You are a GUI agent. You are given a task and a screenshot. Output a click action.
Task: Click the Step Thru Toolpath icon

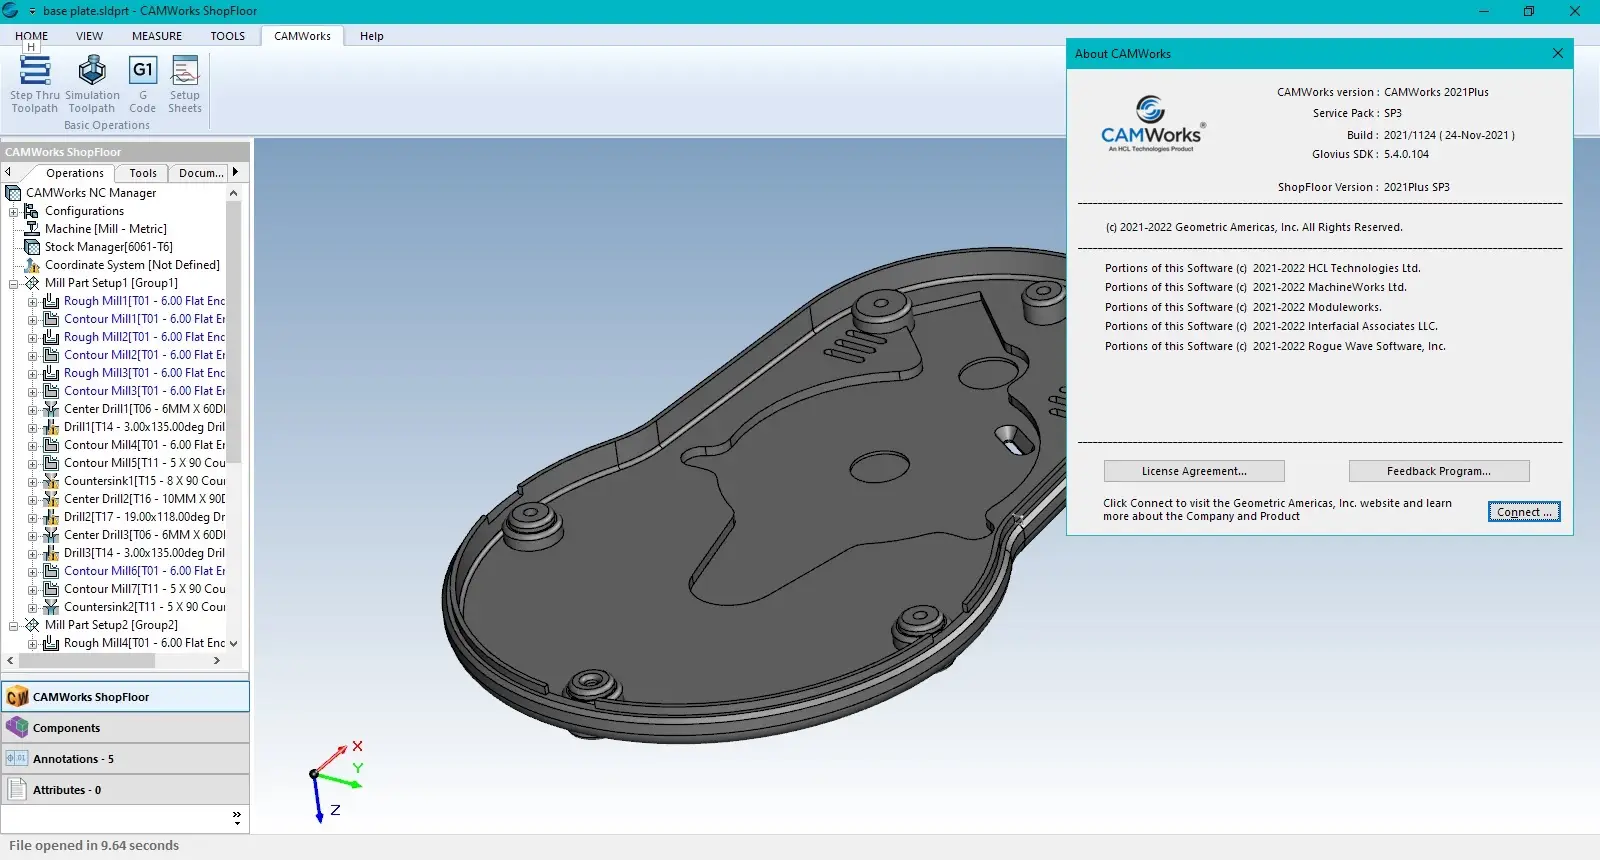point(35,71)
